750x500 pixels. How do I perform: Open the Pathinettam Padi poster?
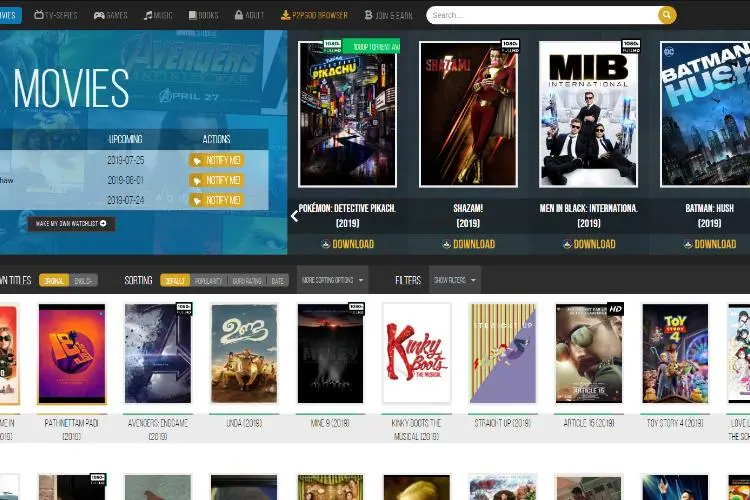pos(72,354)
